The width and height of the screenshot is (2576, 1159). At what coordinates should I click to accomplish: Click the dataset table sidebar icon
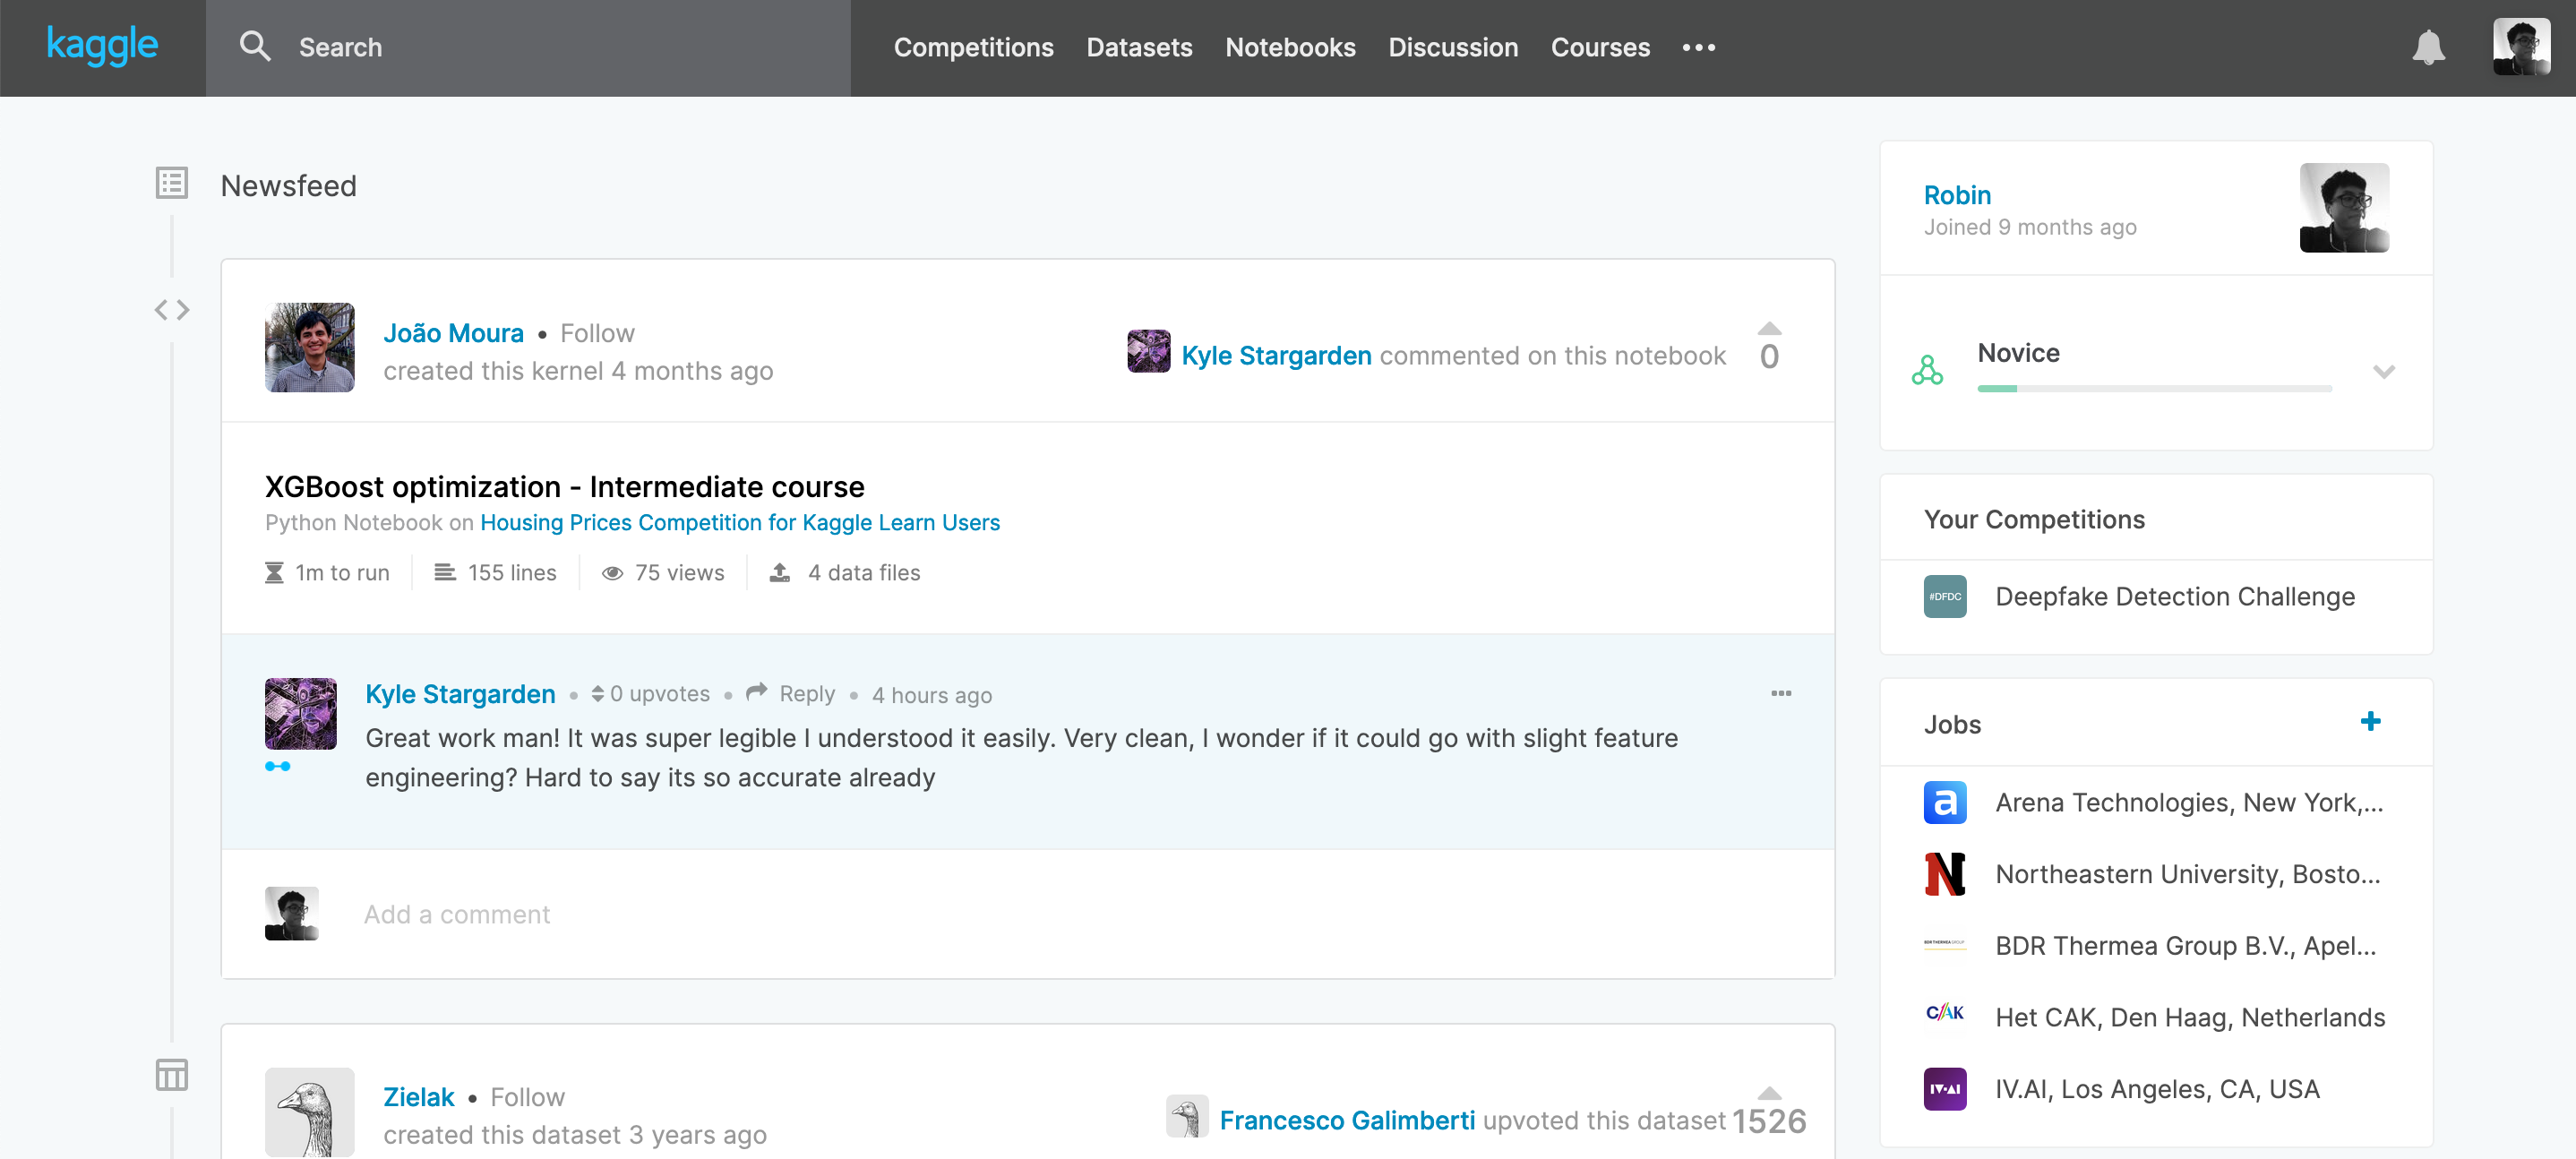pyautogui.click(x=172, y=1075)
